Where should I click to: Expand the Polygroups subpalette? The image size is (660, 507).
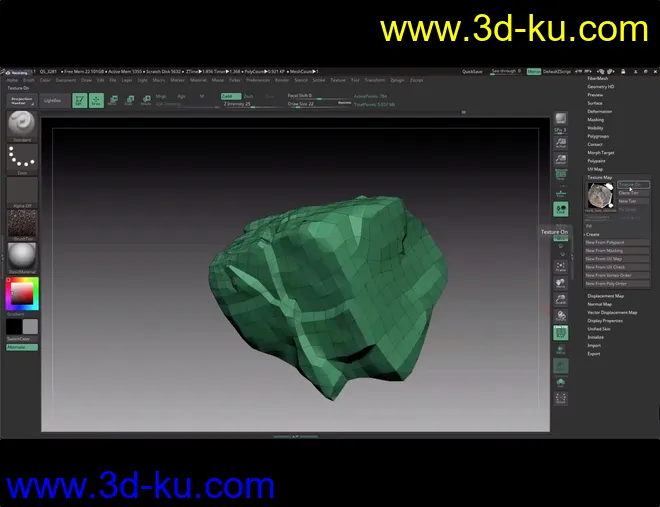click(x=598, y=136)
